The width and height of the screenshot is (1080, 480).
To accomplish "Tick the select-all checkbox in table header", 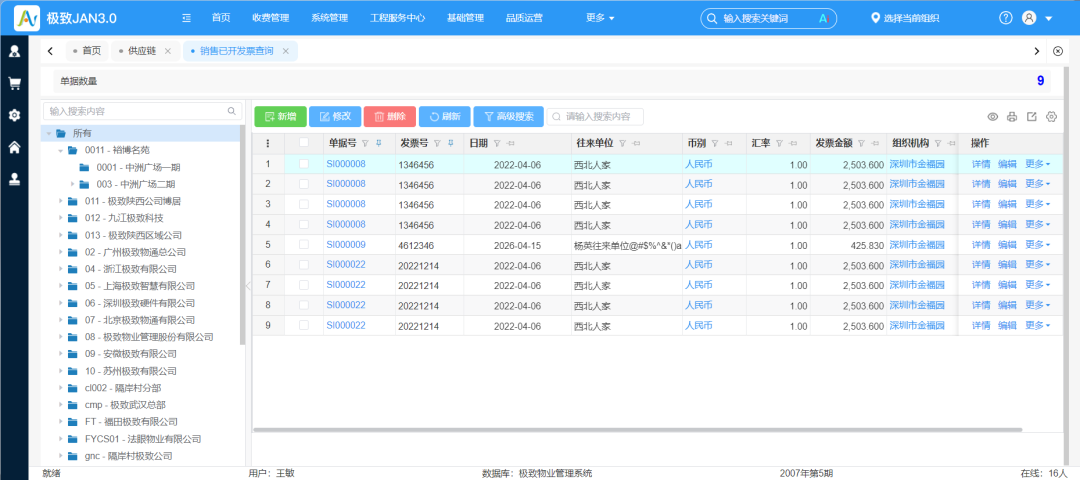I will coord(304,143).
